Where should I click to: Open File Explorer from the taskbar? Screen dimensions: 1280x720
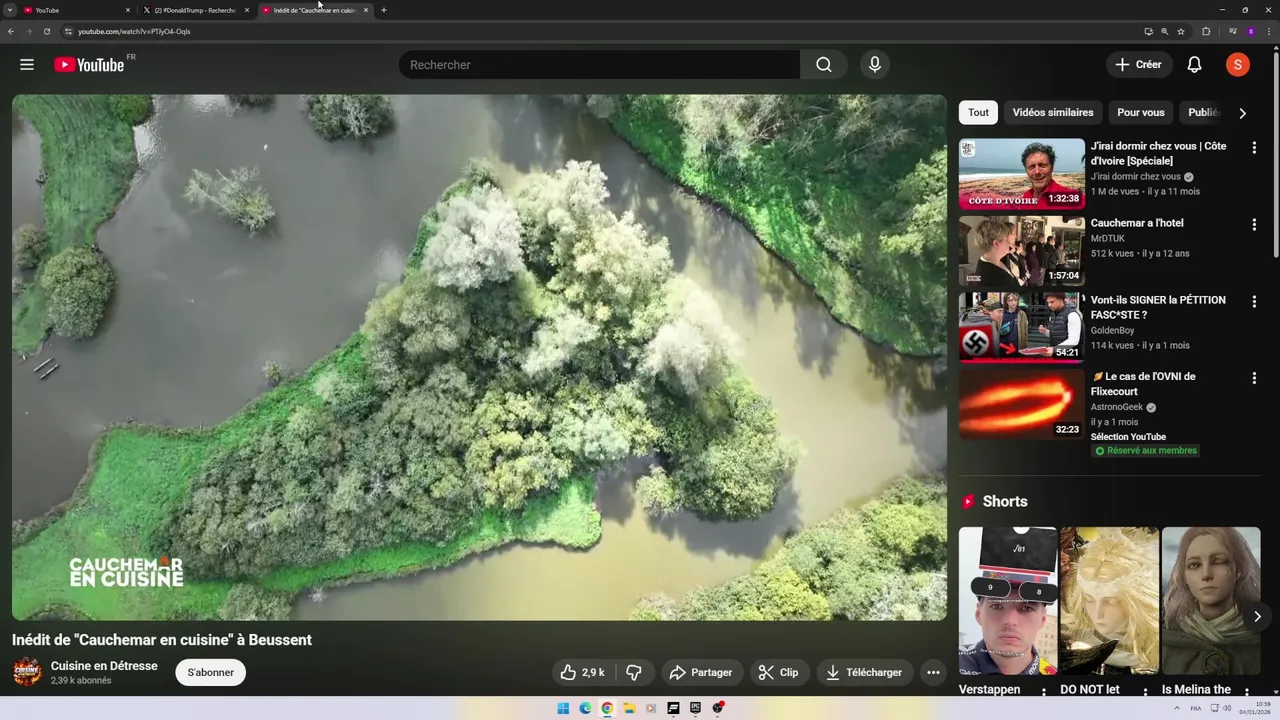tap(629, 708)
